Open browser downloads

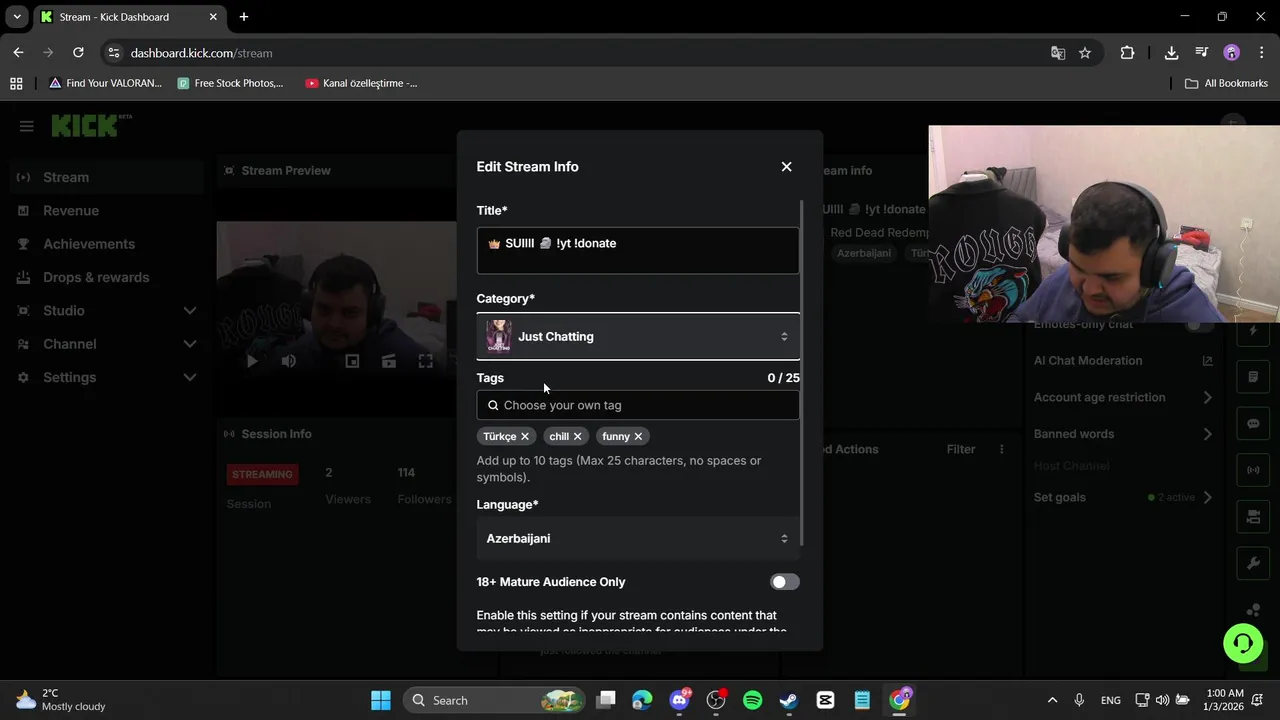point(1171,53)
